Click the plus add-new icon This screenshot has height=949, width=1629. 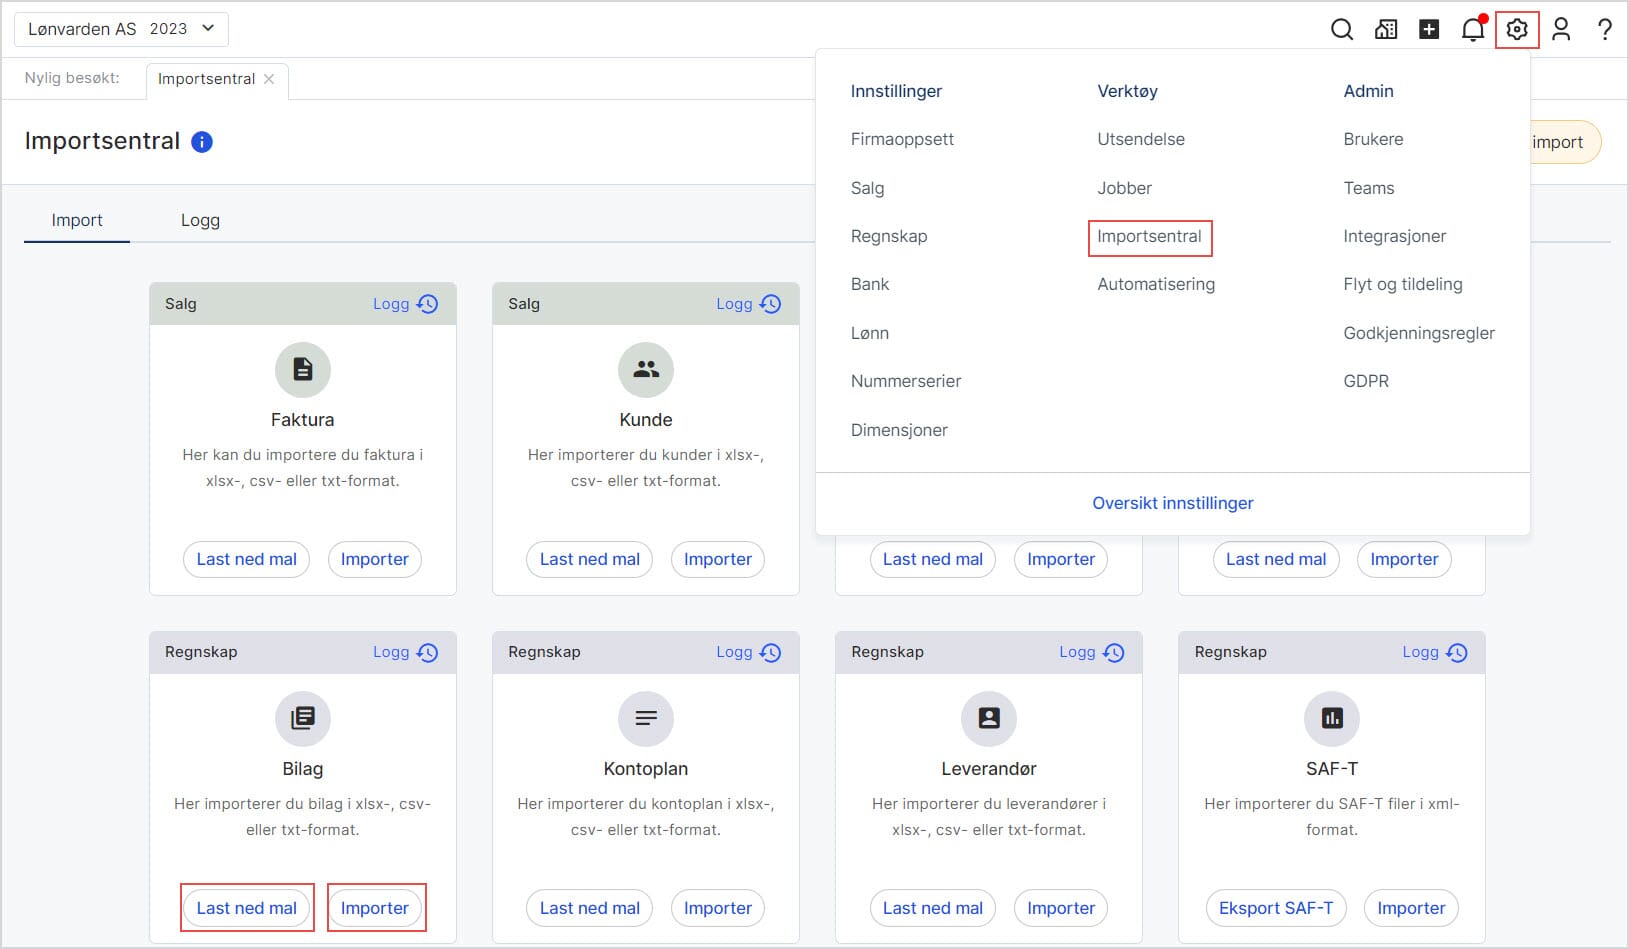click(1429, 30)
